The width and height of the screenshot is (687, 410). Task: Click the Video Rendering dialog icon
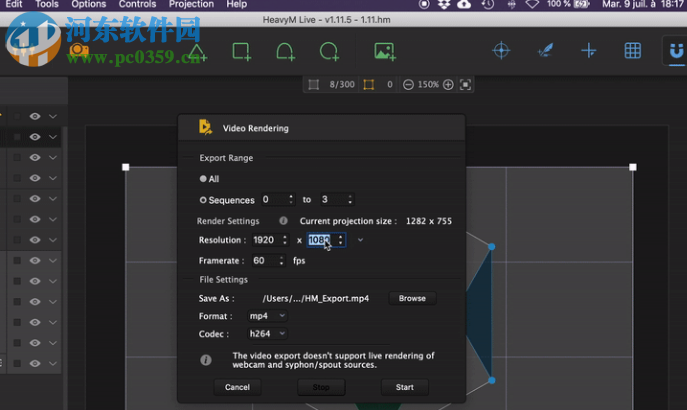[205, 127]
